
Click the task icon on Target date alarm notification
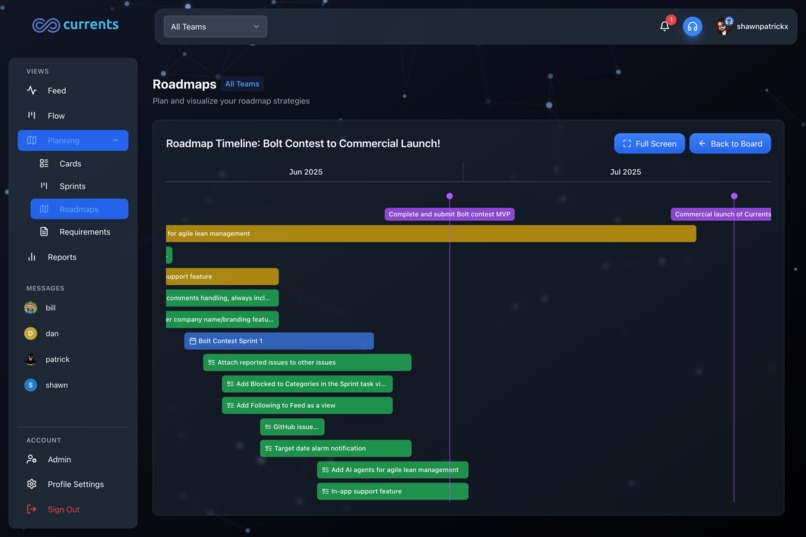pyautogui.click(x=268, y=449)
